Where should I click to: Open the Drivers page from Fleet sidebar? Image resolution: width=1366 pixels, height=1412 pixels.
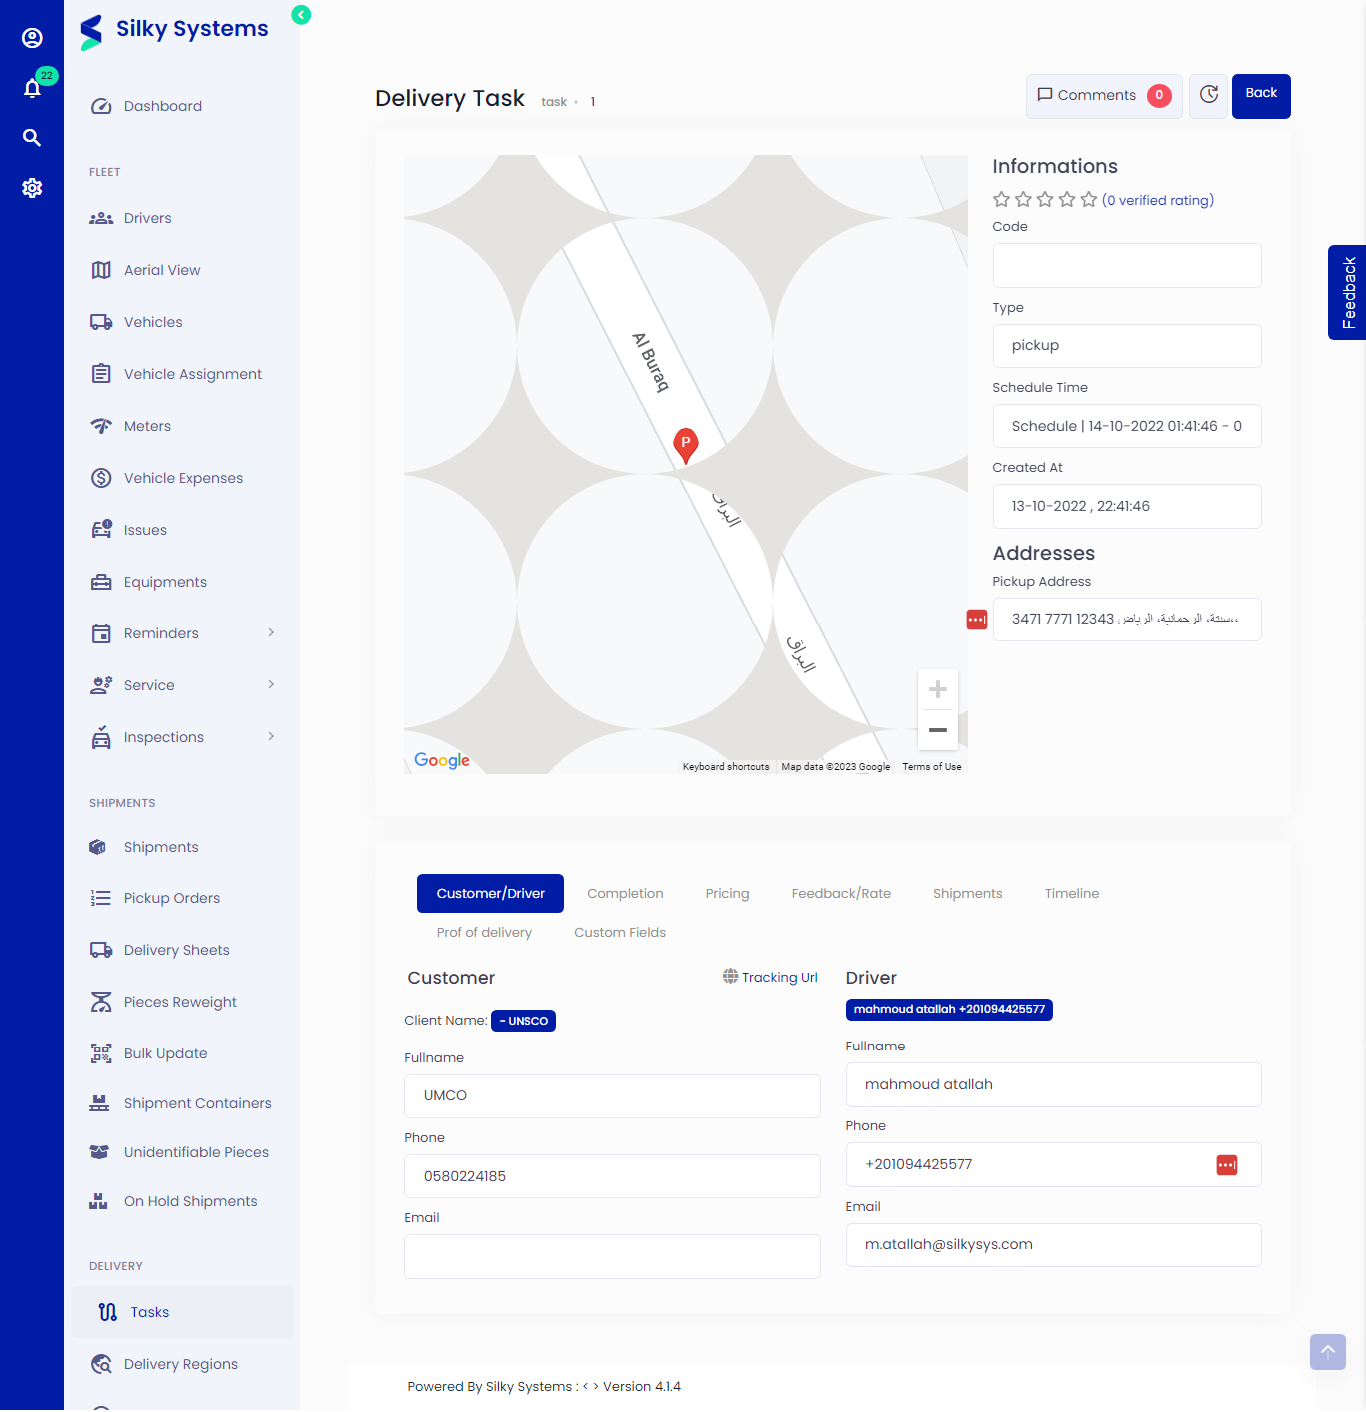[x=147, y=217]
